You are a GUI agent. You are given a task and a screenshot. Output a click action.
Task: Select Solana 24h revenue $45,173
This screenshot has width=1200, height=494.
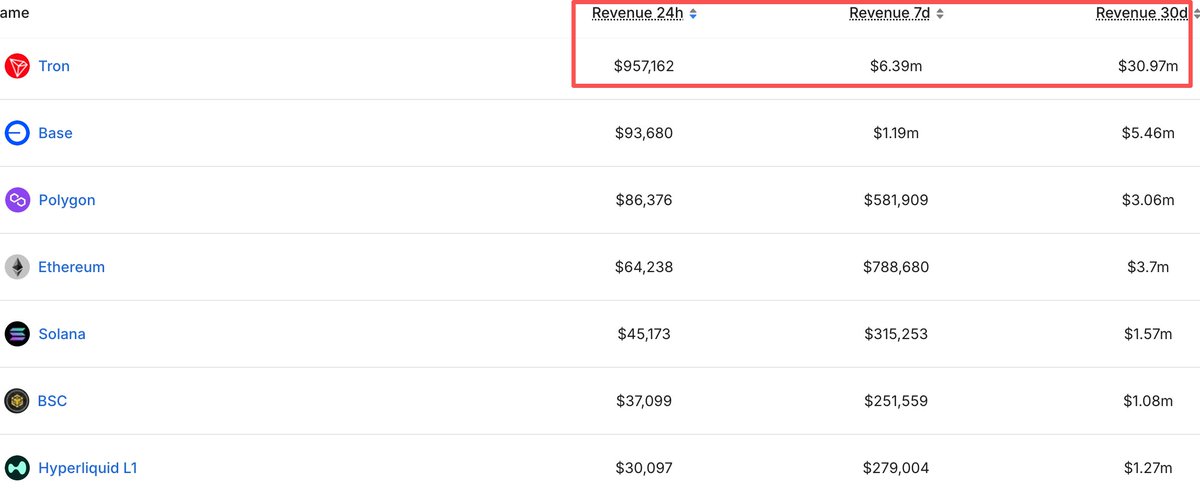(644, 334)
